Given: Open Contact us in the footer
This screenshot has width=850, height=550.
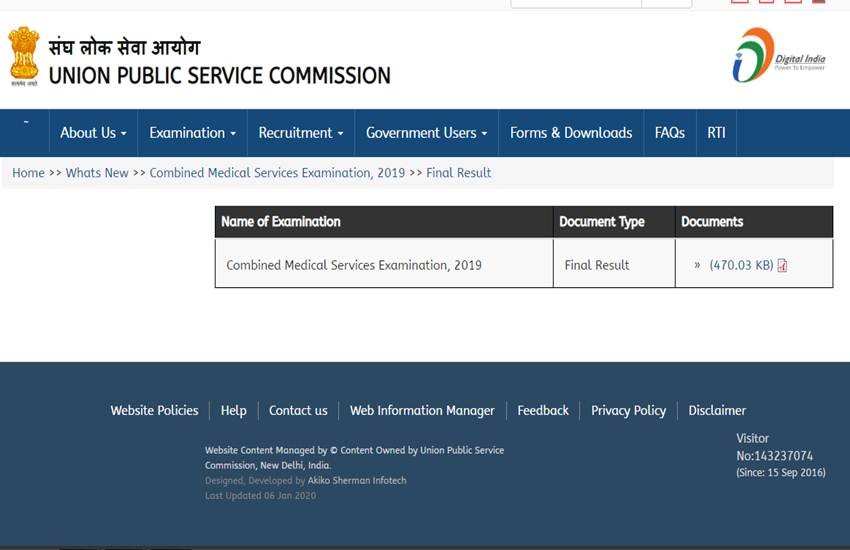Looking at the screenshot, I should click(x=298, y=410).
